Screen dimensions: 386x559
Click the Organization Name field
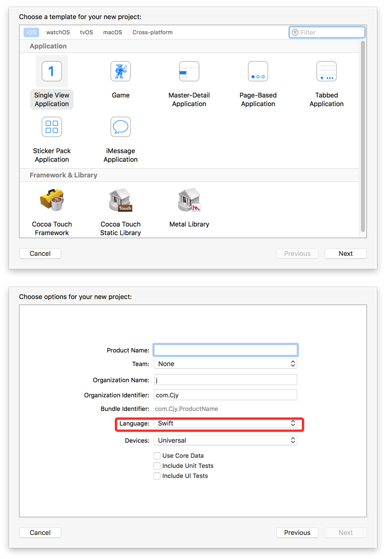226,380
